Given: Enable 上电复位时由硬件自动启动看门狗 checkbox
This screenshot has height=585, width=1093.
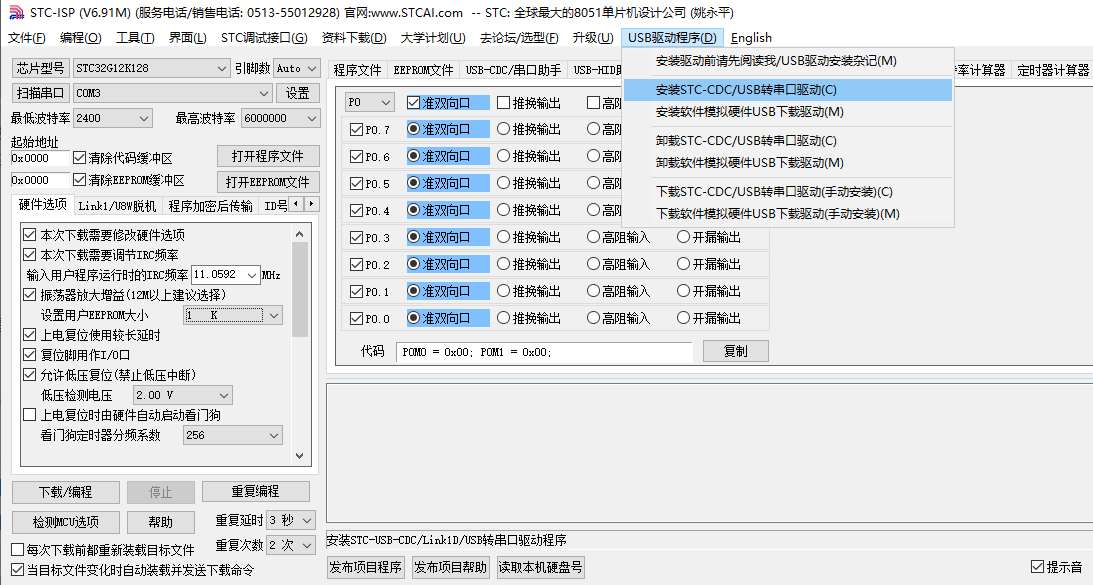Looking at the screenshot, I should click(29, 415).
